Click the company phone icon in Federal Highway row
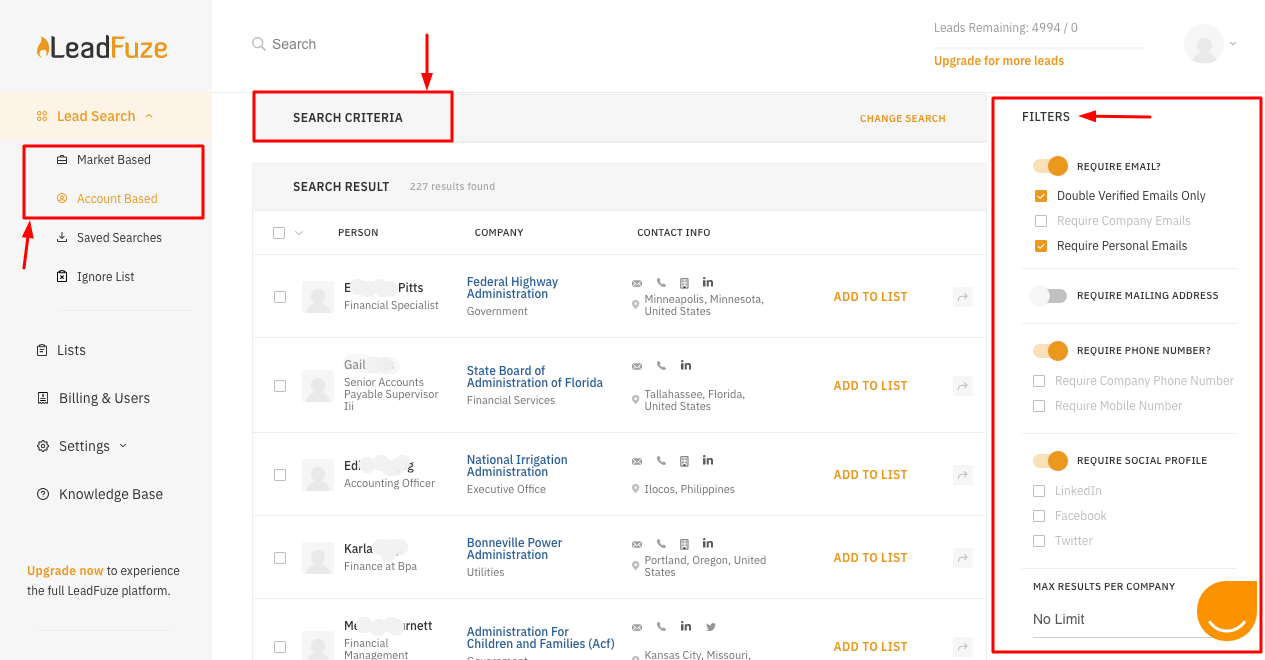Image resolution: width=1265 pixels, height=660 pixels. point(684,283)
